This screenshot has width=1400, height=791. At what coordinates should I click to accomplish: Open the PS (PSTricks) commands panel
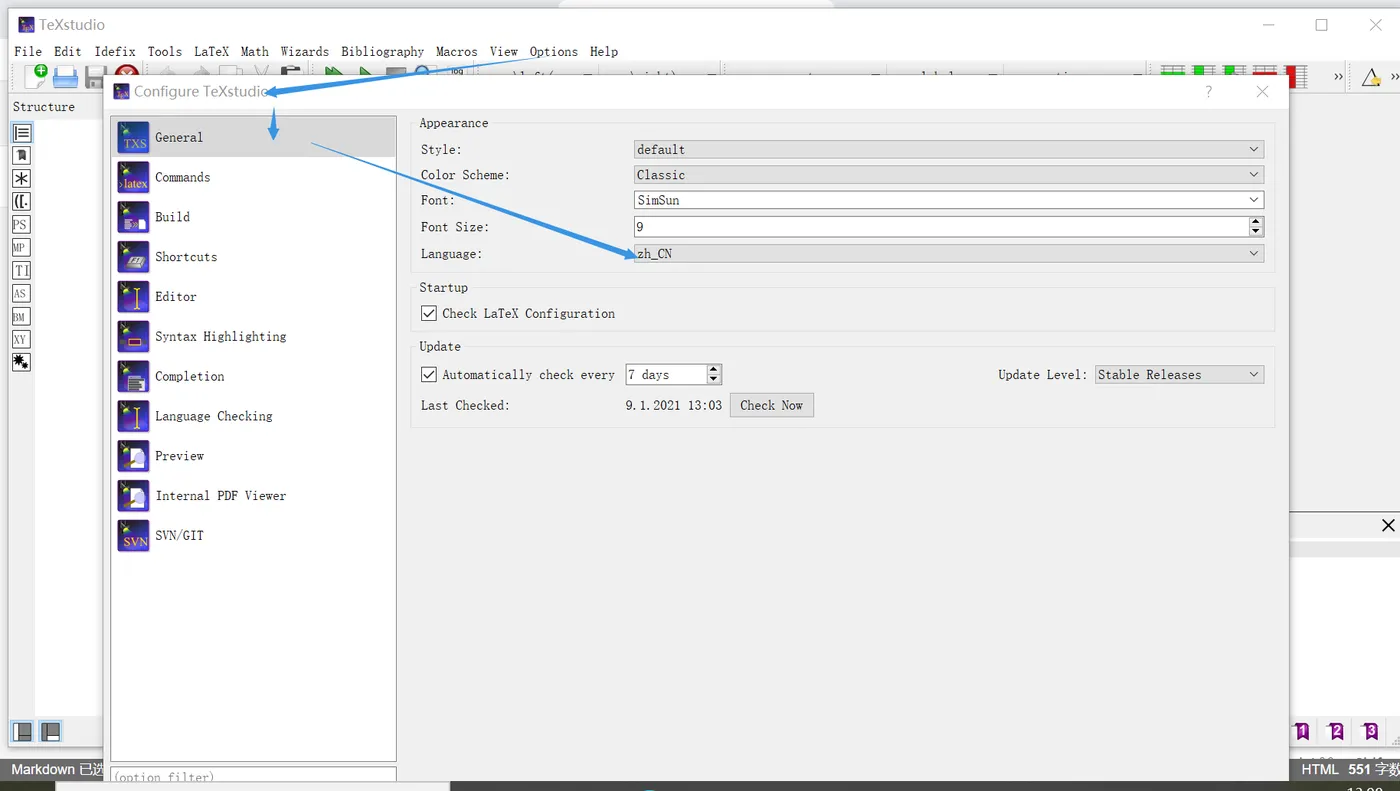click(x=21, y=225)
